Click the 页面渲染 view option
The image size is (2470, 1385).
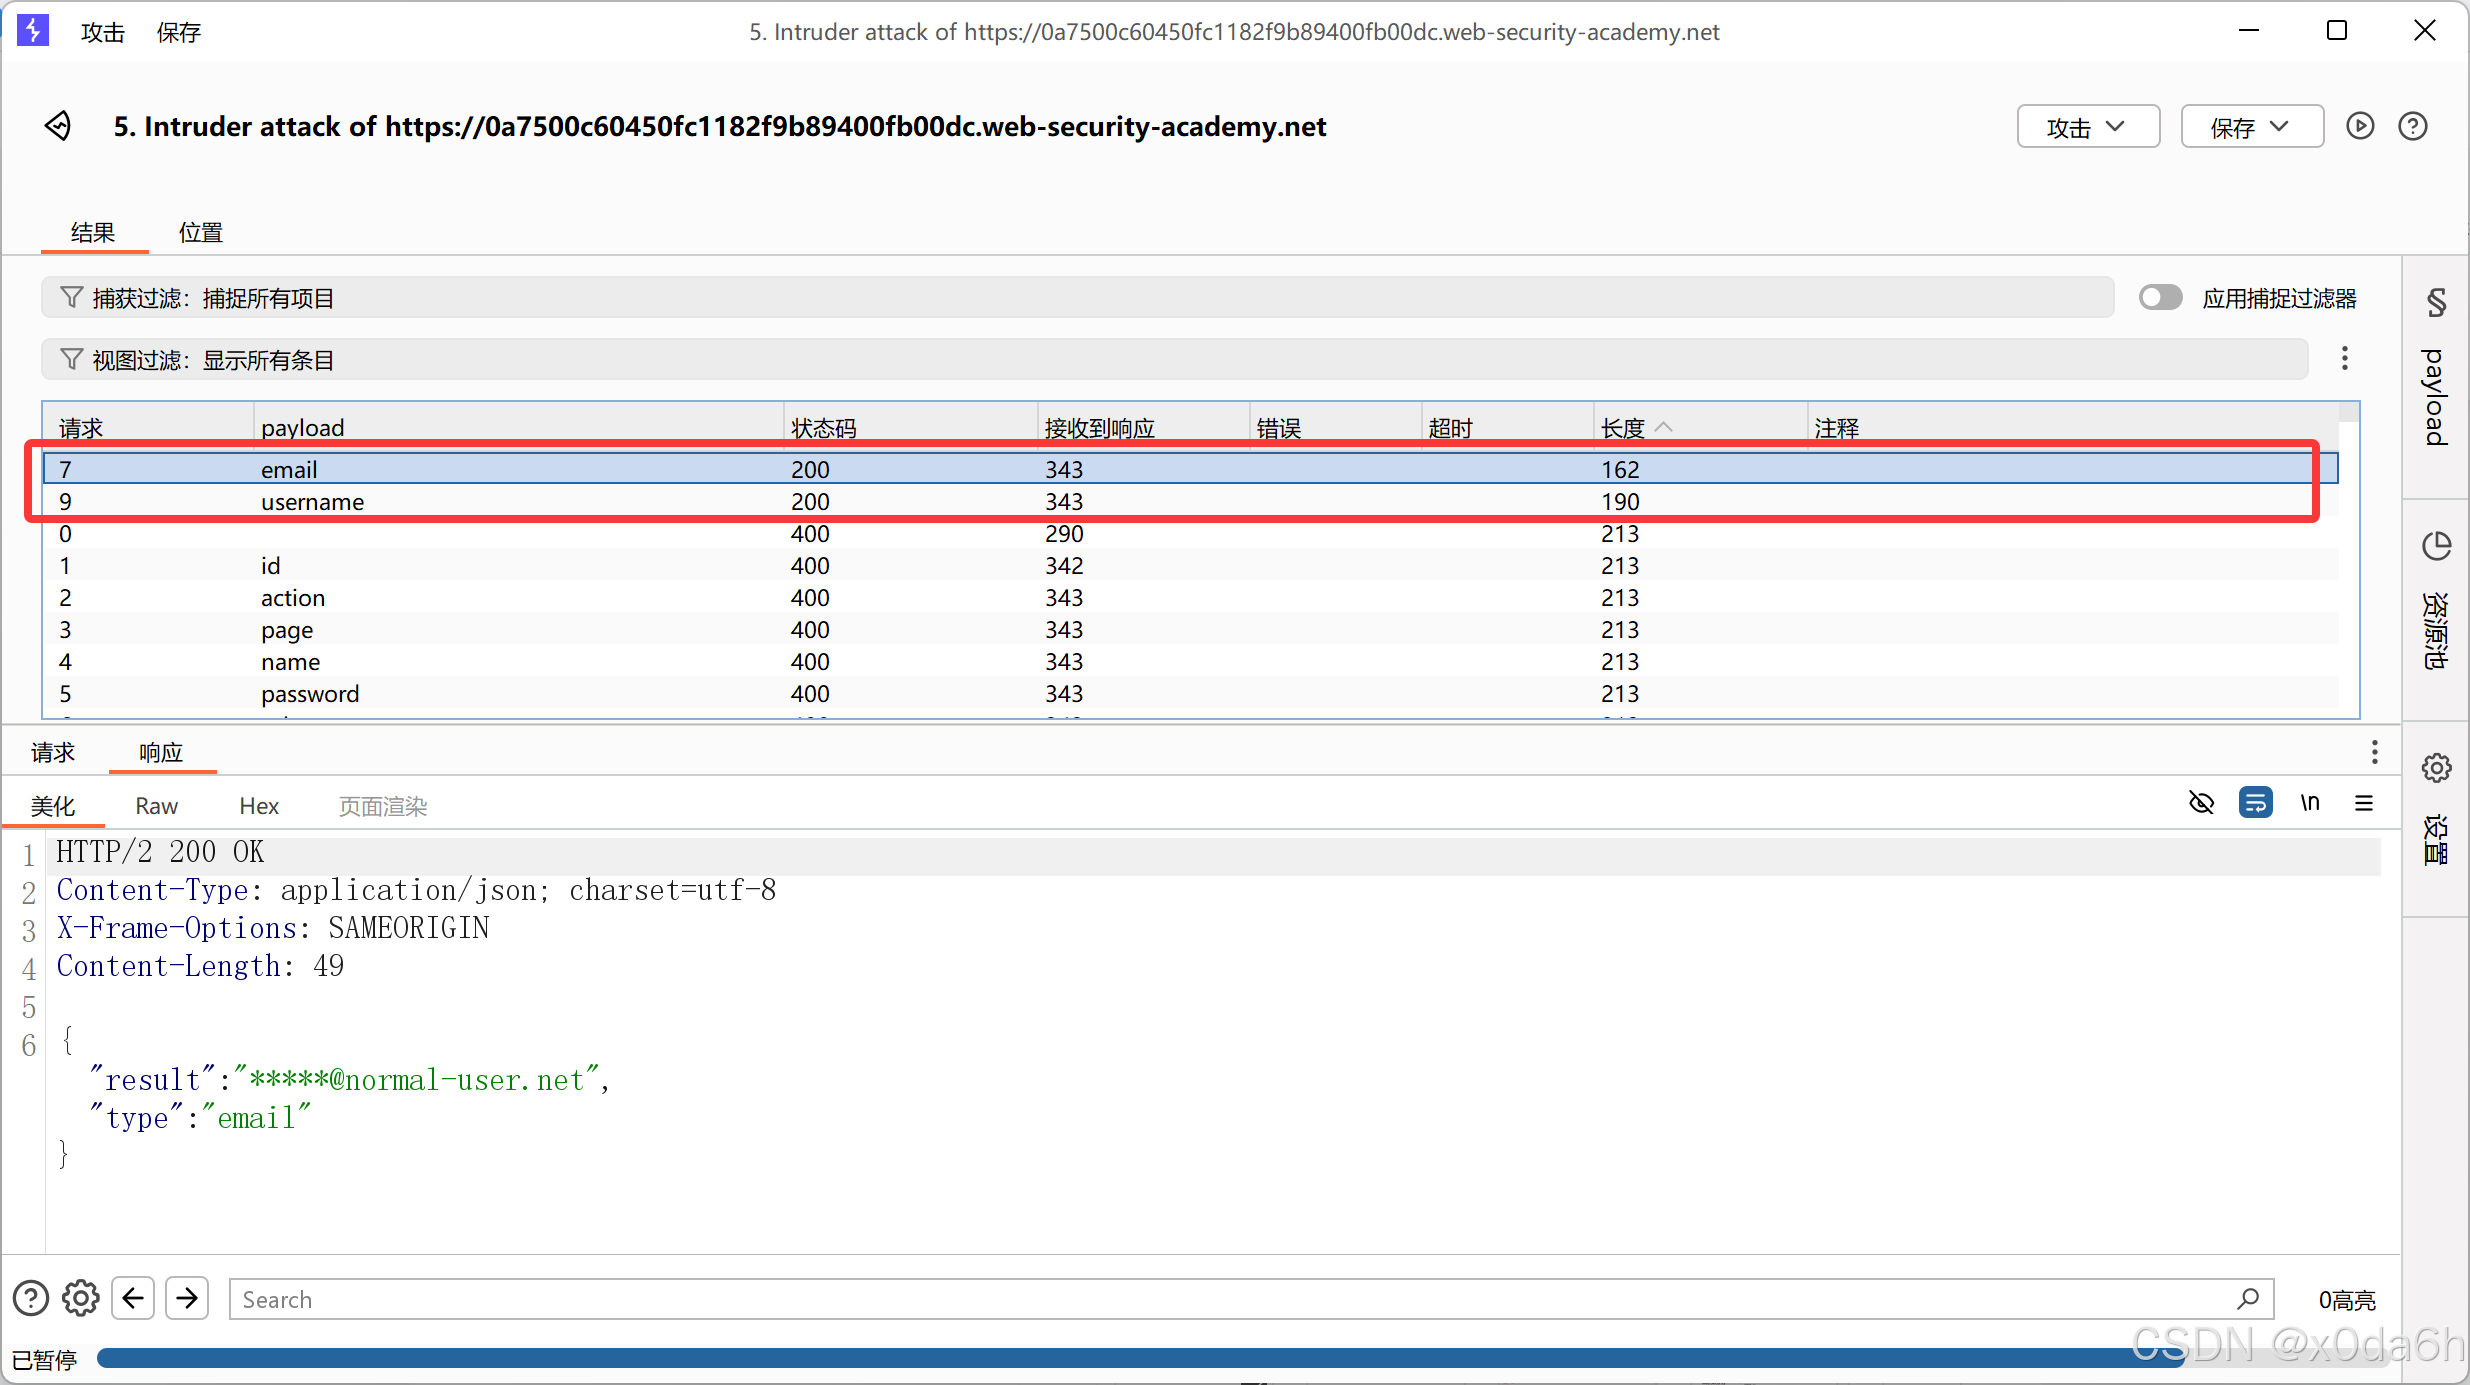[x=382, y=805]
